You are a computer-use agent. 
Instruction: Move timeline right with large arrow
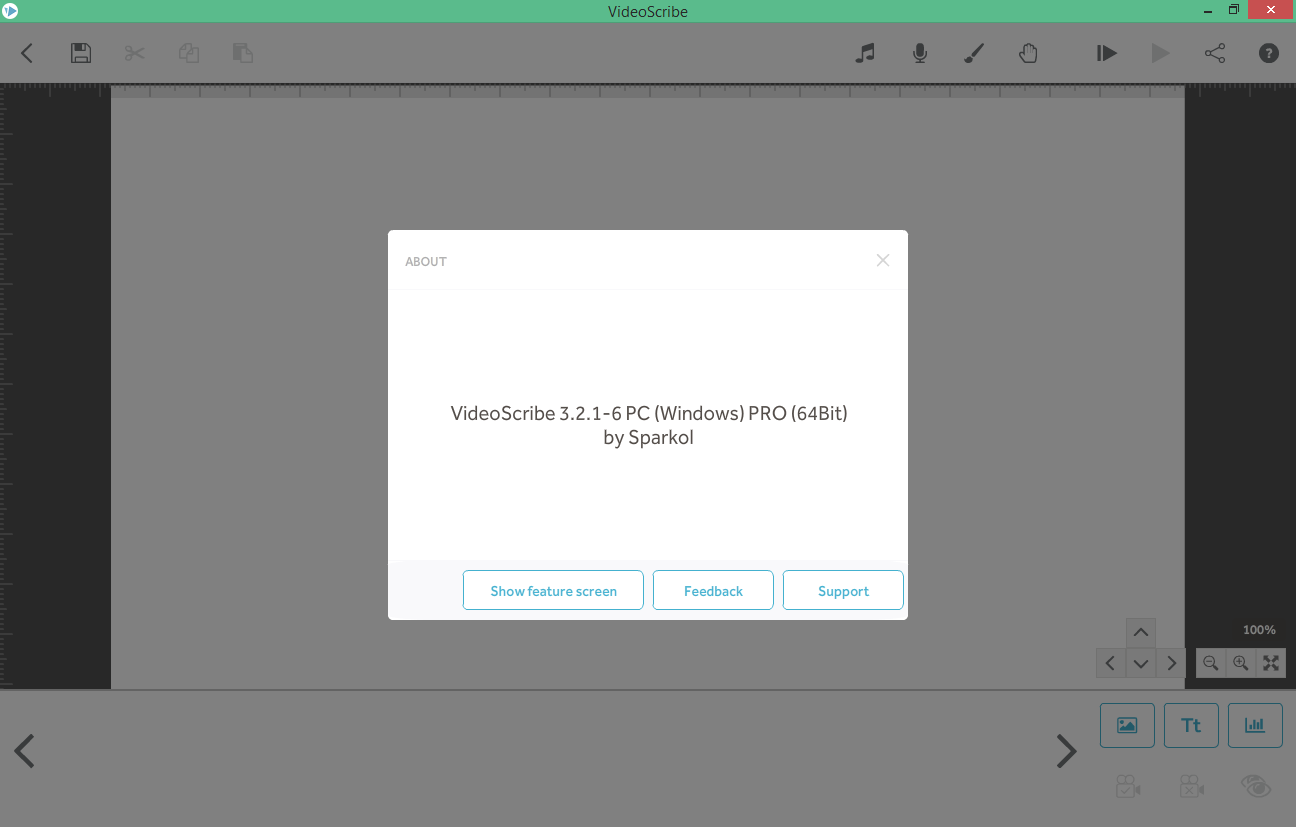(1067, 751)
